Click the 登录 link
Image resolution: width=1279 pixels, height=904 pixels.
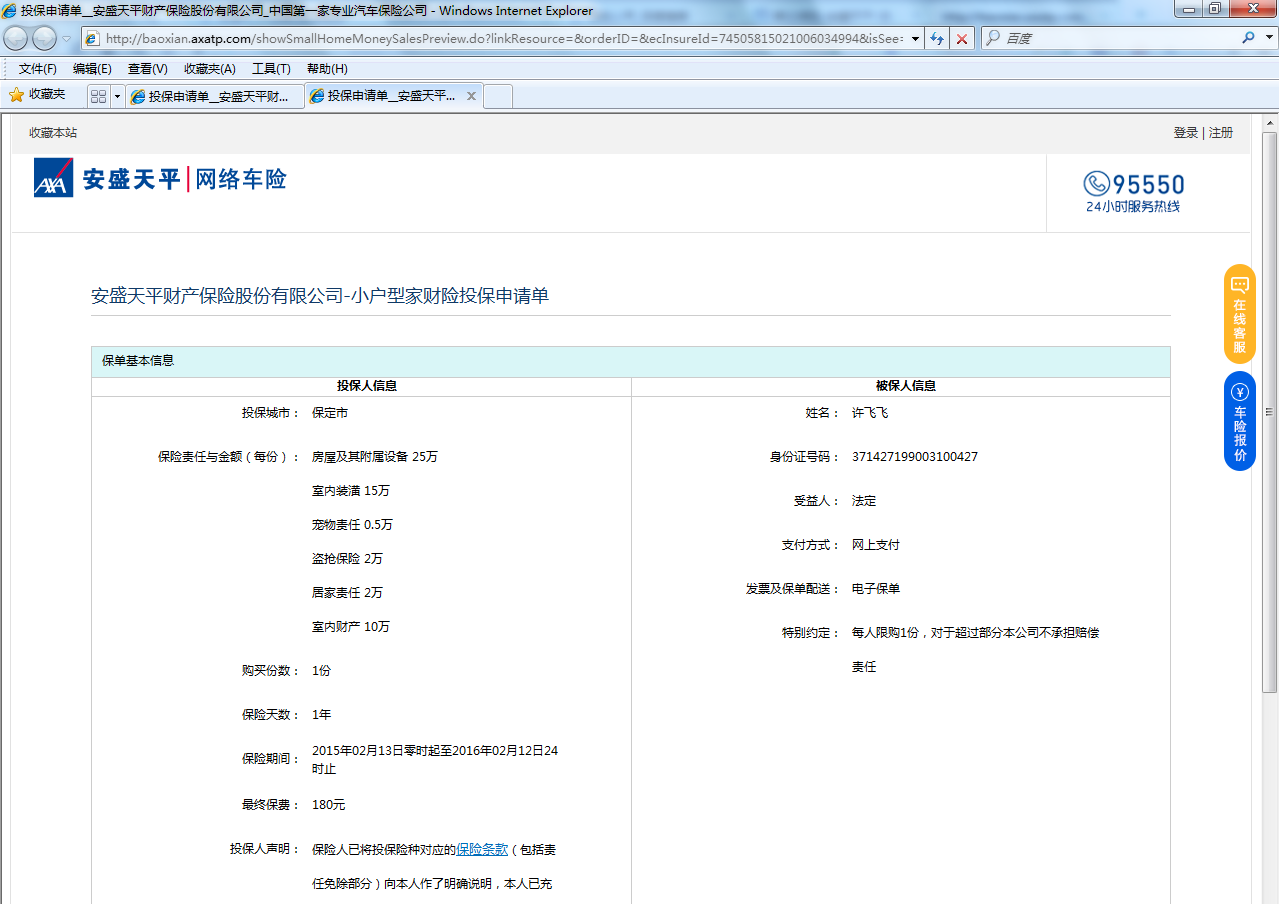pyautogui.click(x=1186, y=133)
